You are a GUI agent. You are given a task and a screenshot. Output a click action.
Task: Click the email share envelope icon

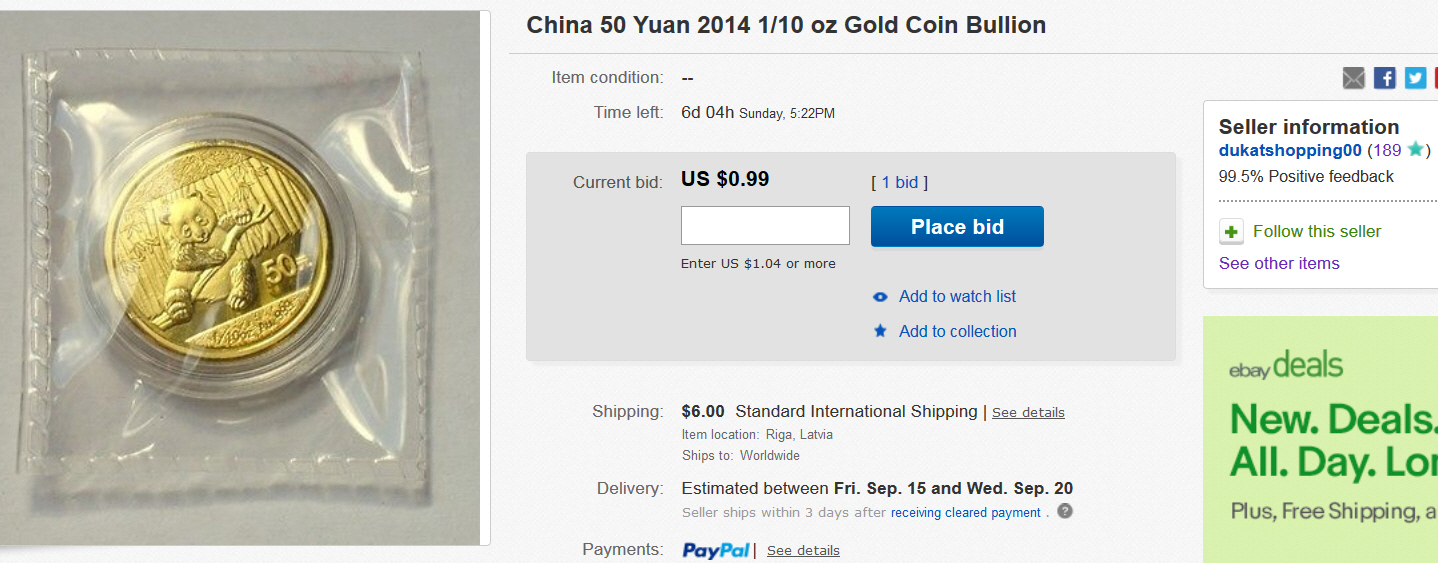click(x=1353, y=78)
